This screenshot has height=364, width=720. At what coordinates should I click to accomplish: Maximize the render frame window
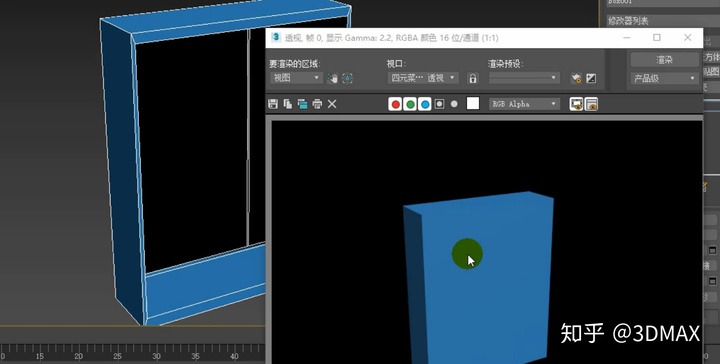657,38
